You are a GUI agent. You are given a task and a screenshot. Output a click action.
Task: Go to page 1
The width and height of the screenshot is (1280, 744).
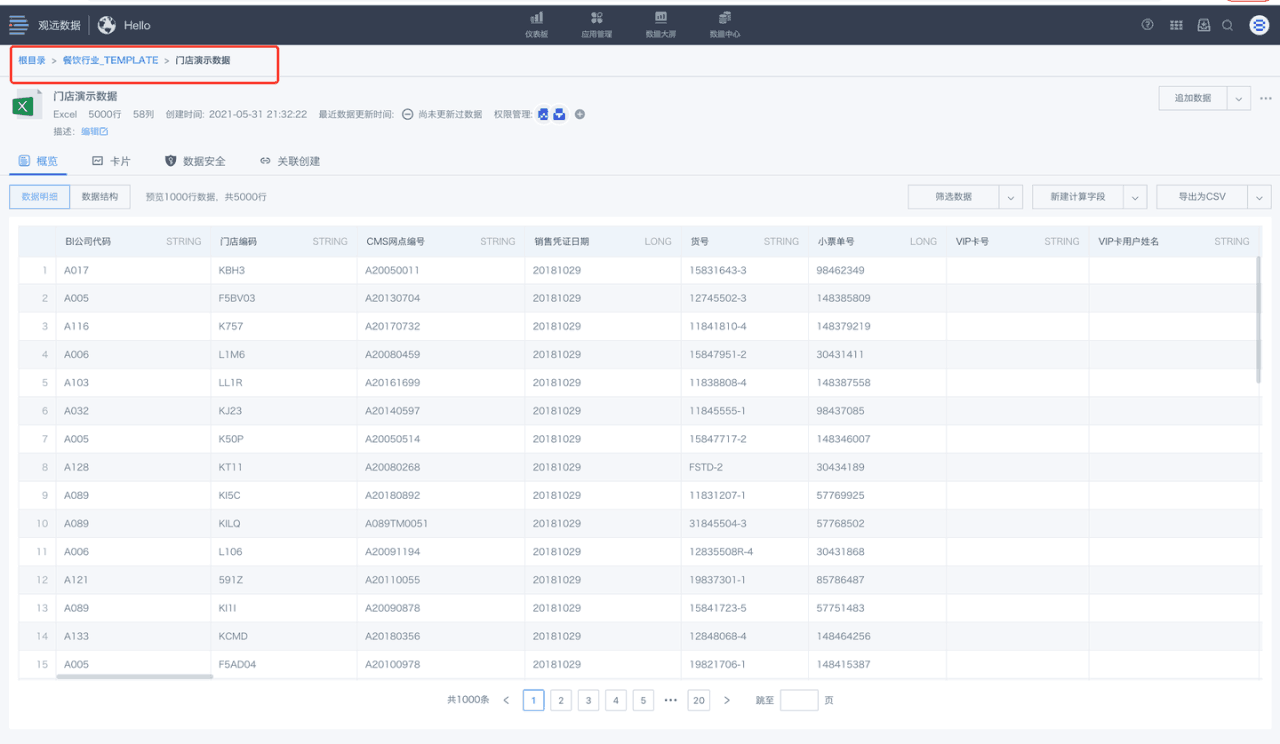pyautogui.click(x=534, y=700)
